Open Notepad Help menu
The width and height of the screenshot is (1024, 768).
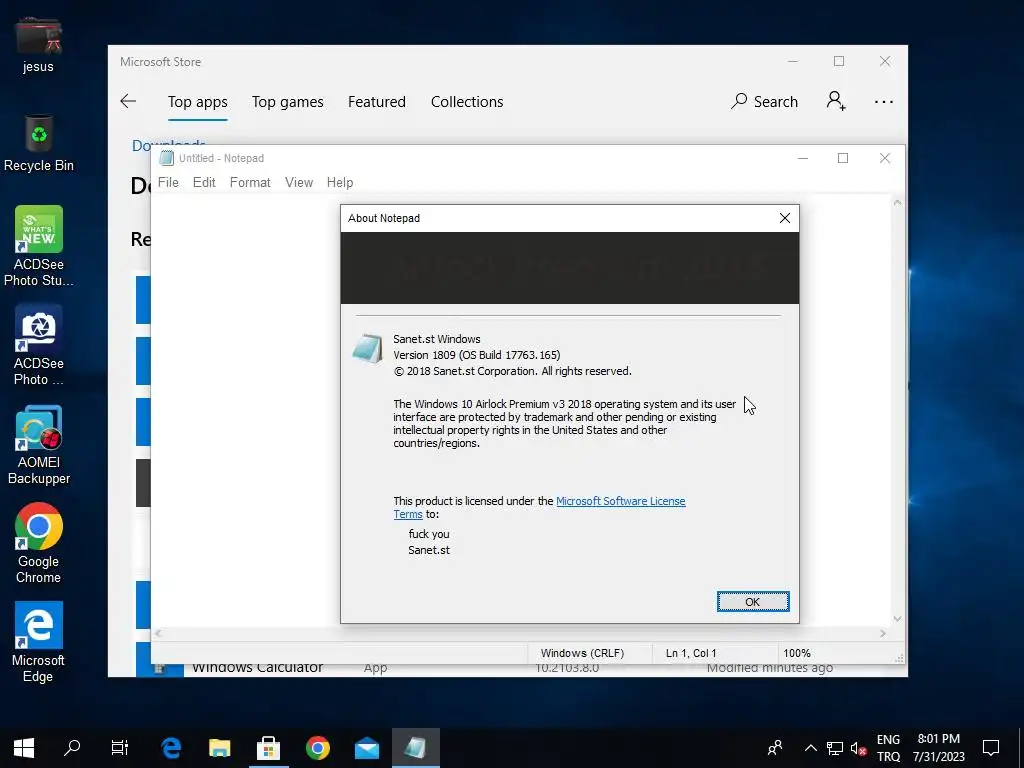[340, 182]
